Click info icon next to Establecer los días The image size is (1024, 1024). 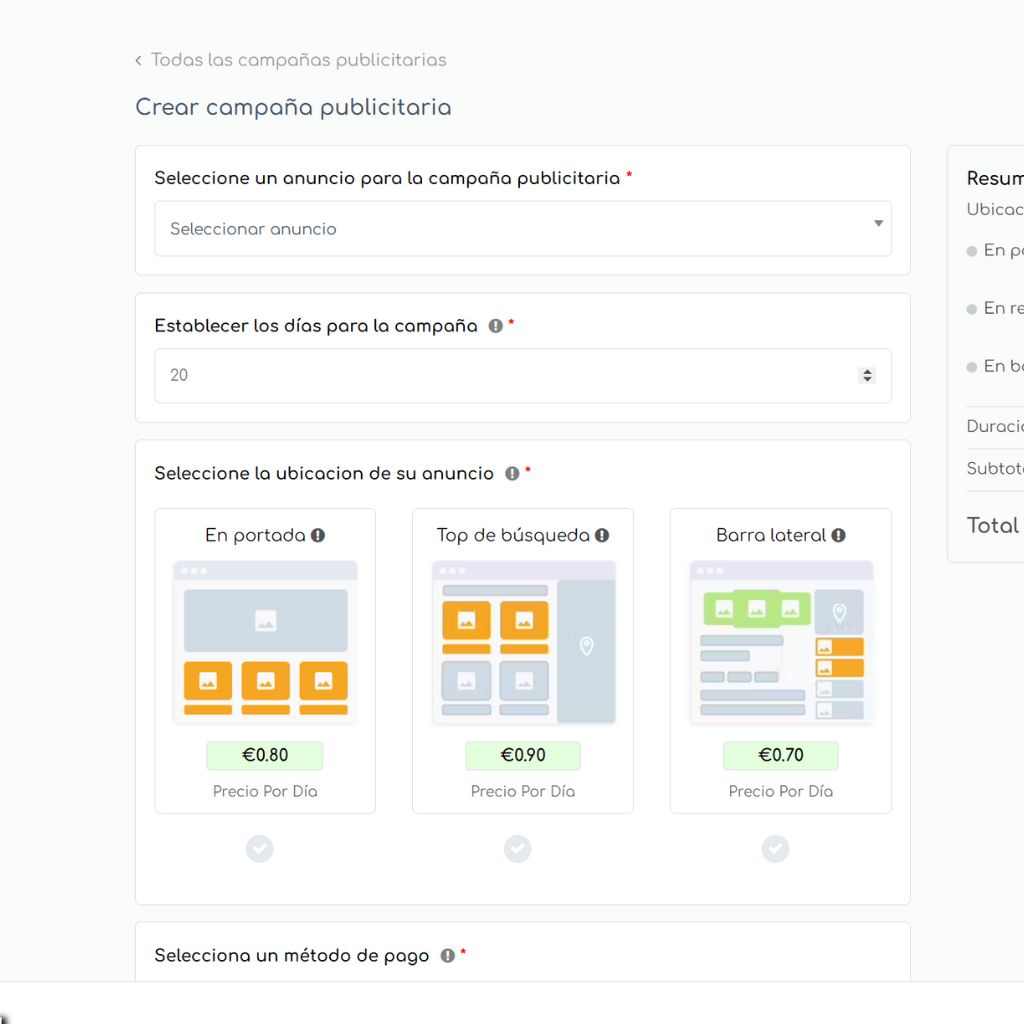pos(496,325)
